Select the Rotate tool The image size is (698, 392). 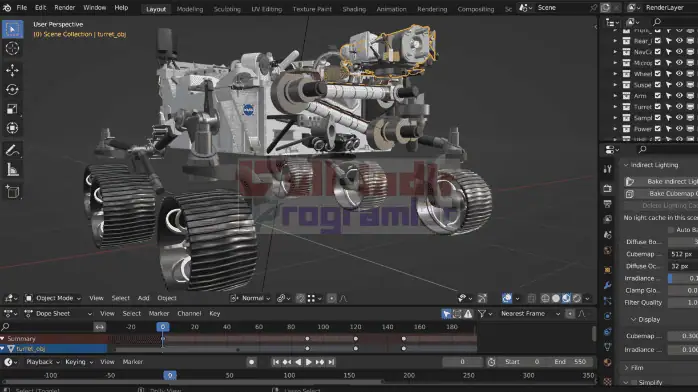(12, 89)
